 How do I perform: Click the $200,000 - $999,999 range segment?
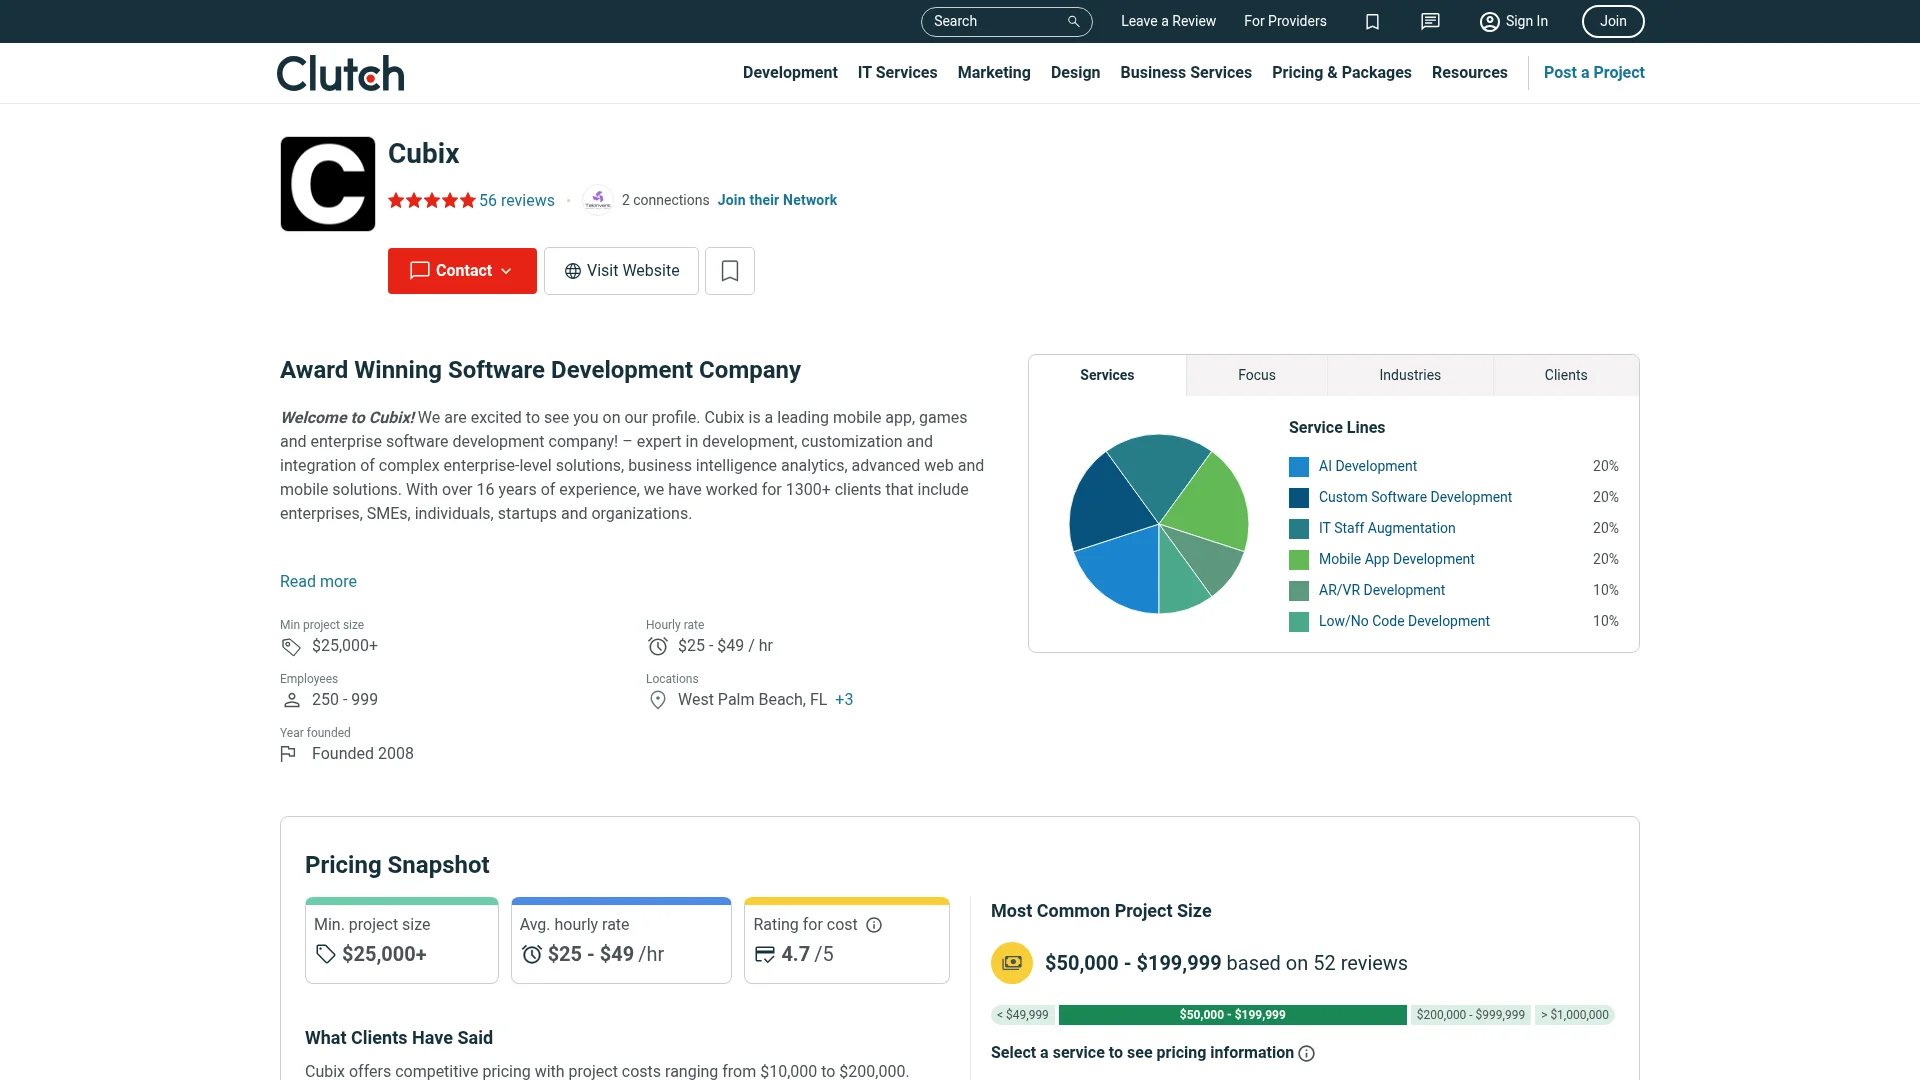point(1471,1015)
